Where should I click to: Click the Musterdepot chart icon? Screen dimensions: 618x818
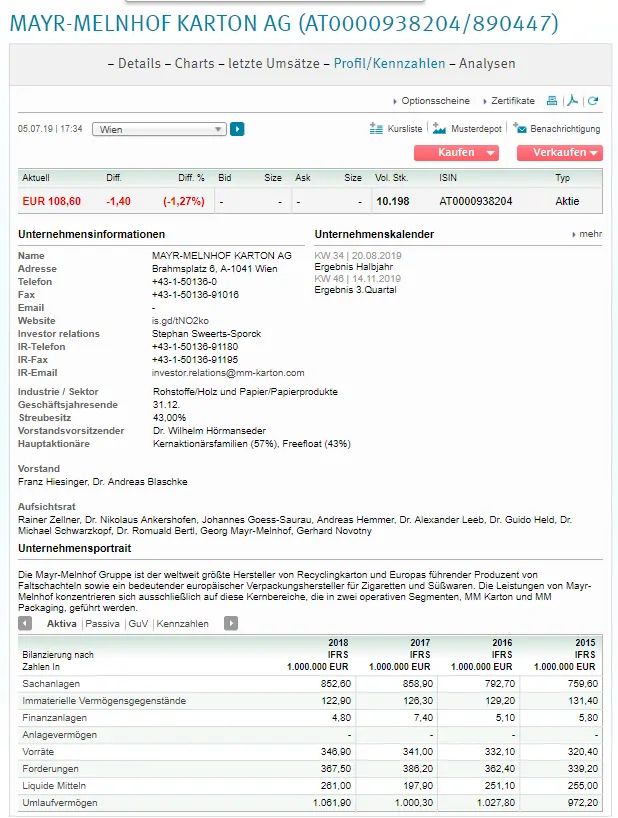pos(439,128)
